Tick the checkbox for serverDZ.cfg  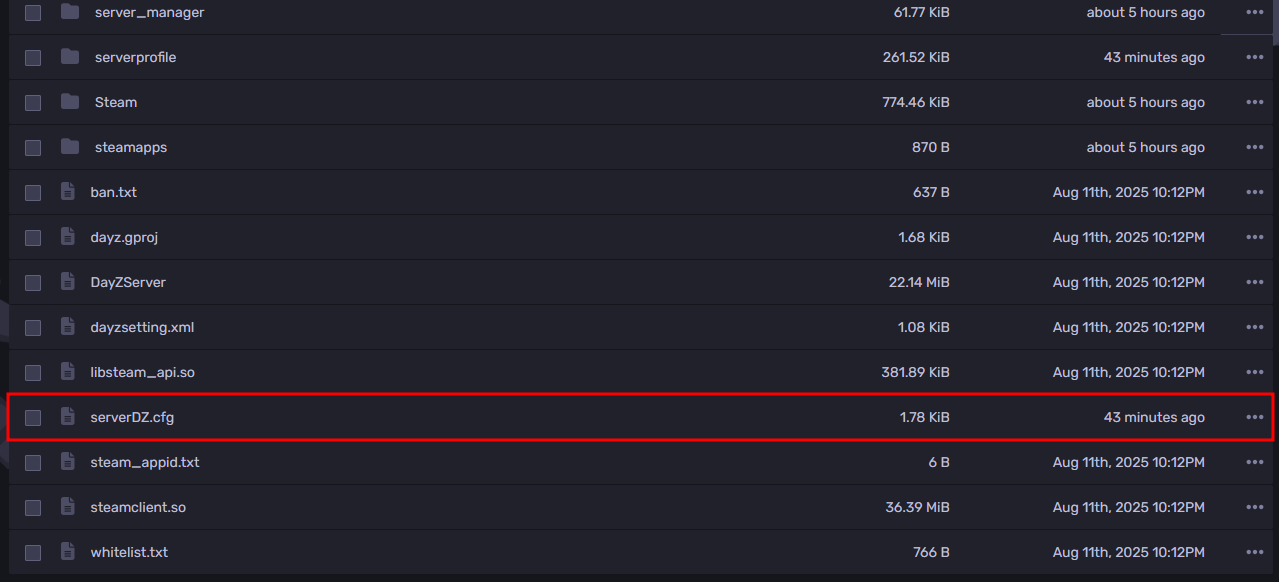point(33,417)
